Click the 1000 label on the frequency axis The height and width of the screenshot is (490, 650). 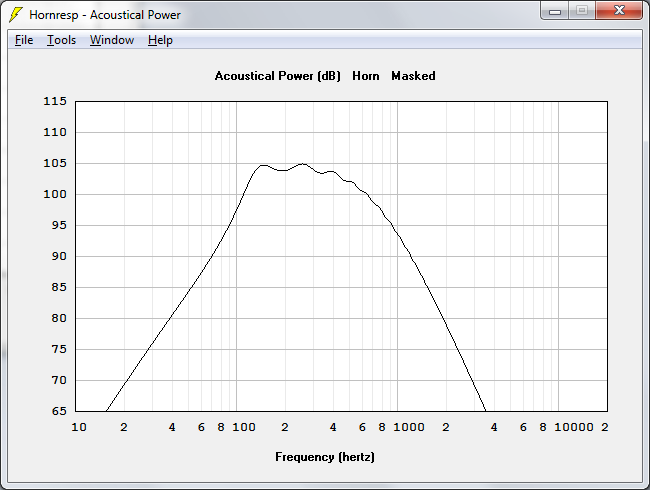pyautogui.click(x=408, y=428)
